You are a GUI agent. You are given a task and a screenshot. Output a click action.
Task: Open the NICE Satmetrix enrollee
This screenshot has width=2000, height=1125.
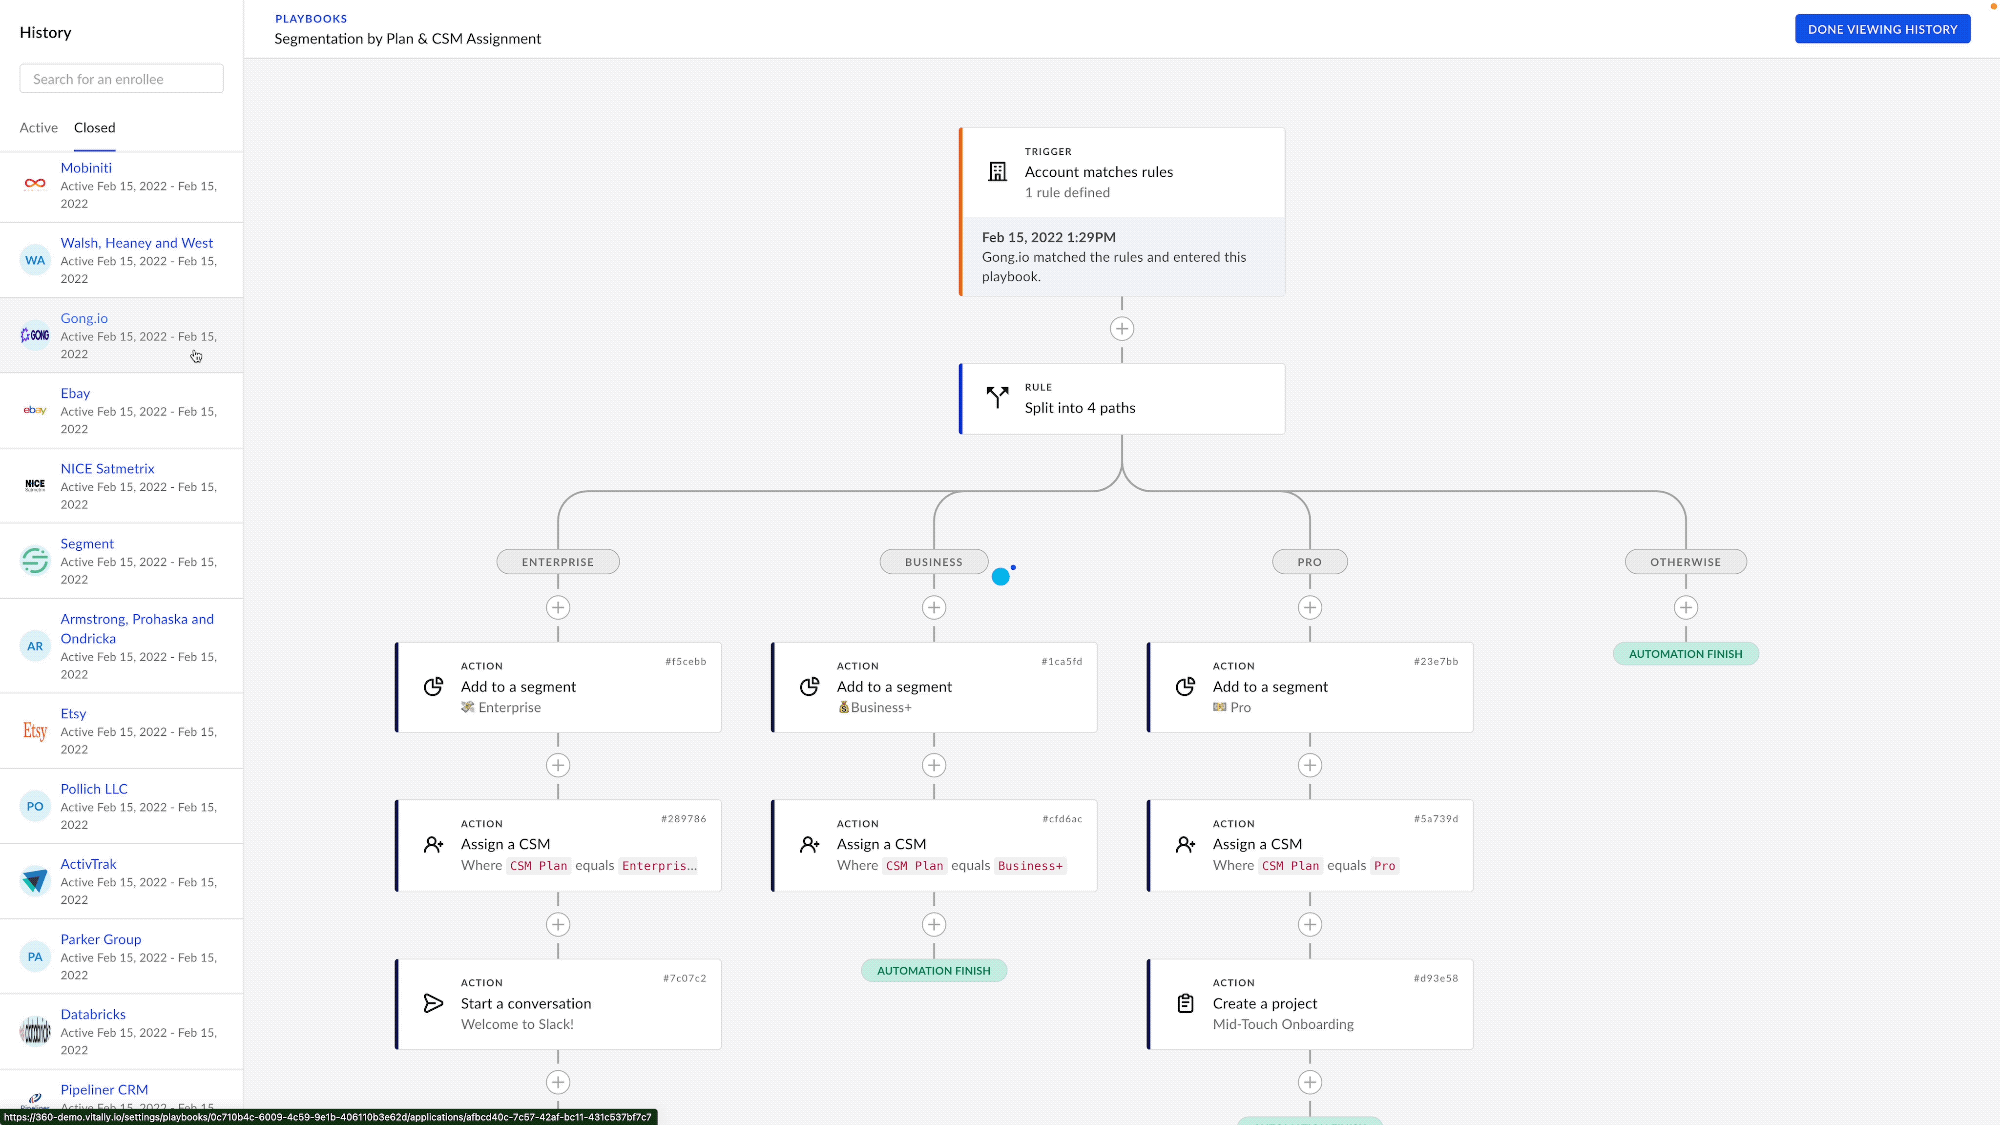coord(122,486)
